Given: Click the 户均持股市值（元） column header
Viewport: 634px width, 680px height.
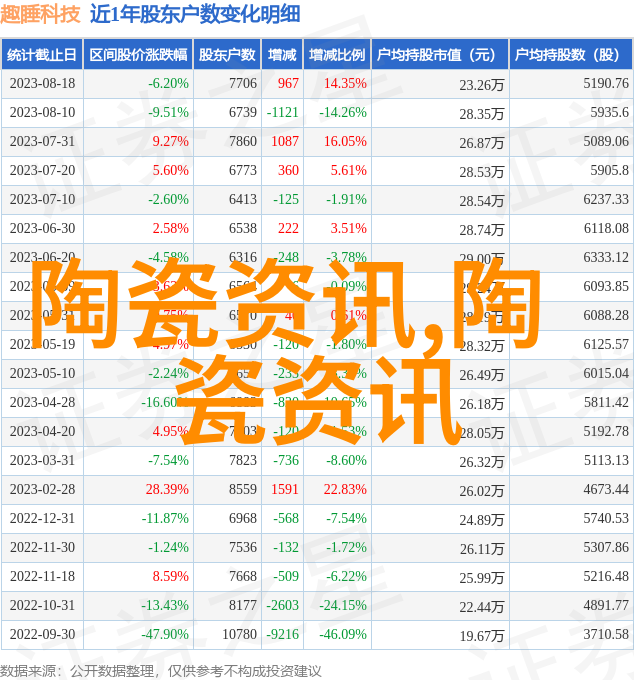Looking at the screenshot, I should (x=440, y=55).
